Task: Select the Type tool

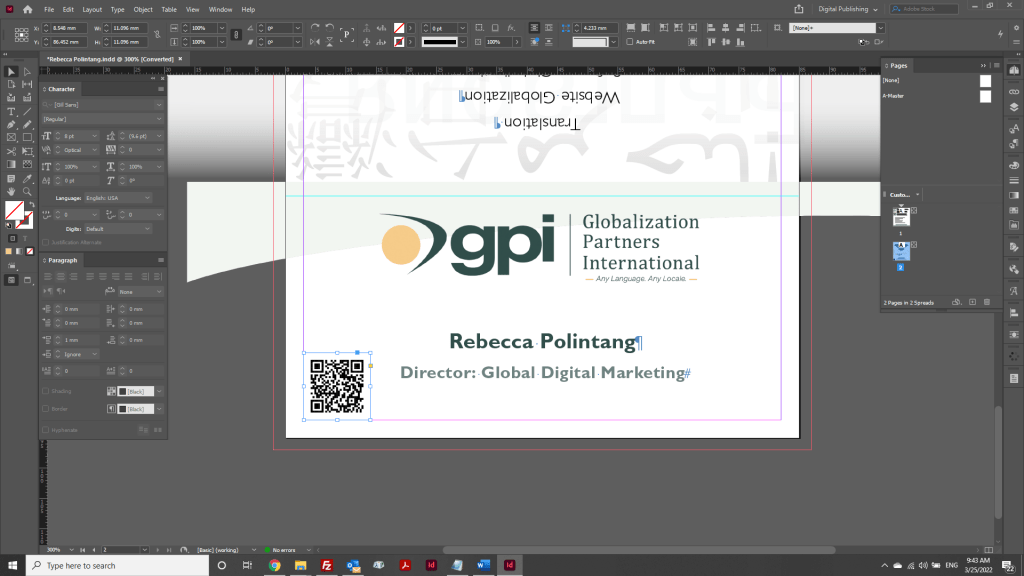Action: coord(12,112)
